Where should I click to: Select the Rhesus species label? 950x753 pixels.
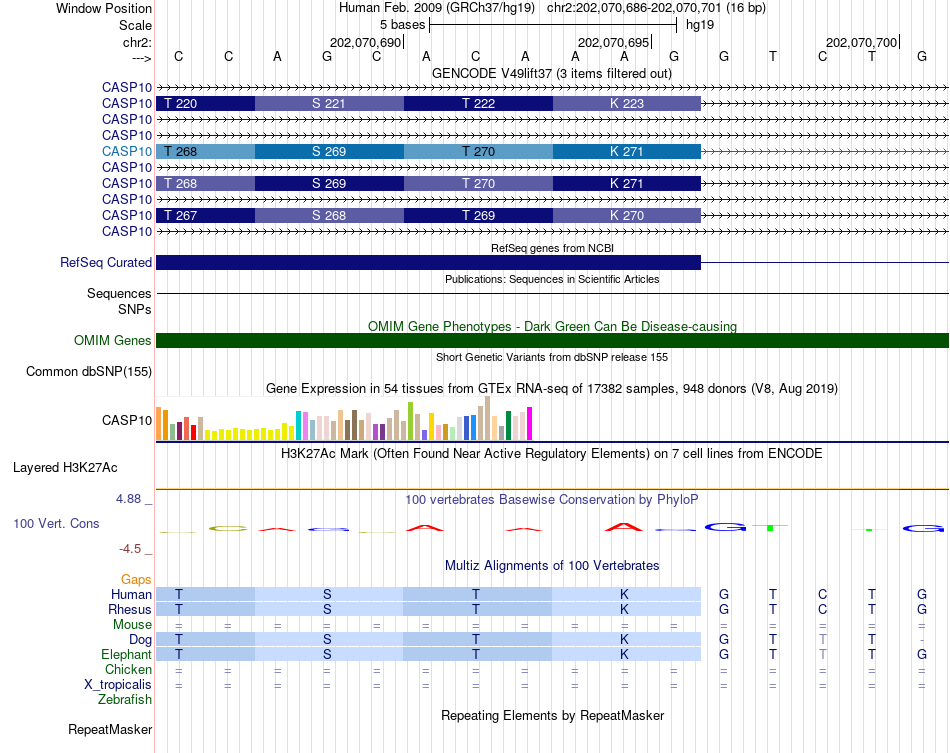pyautogui.click(x=130, y=609)
